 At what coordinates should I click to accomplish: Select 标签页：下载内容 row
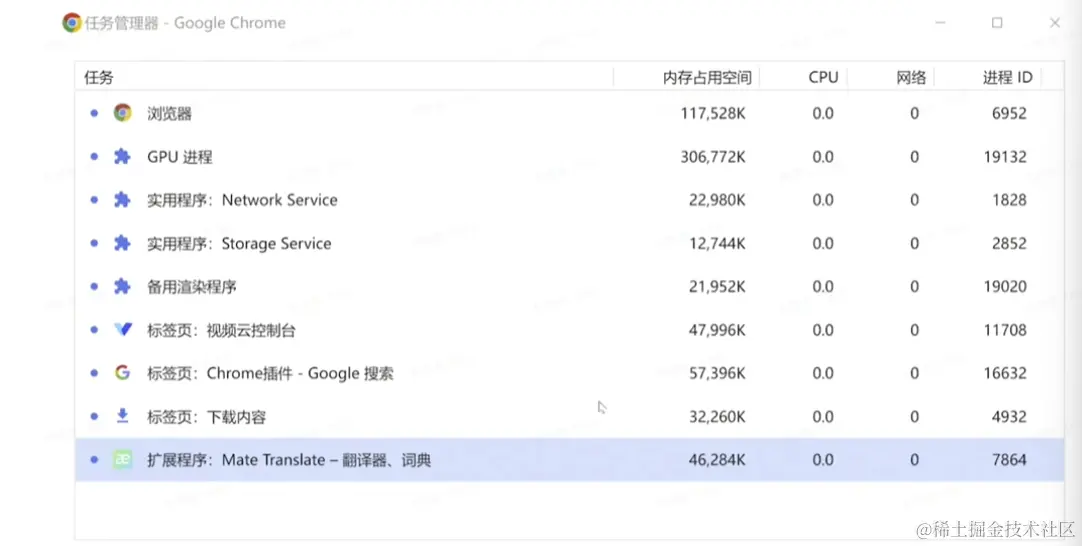pyautogui.click(x=569, y=416)
